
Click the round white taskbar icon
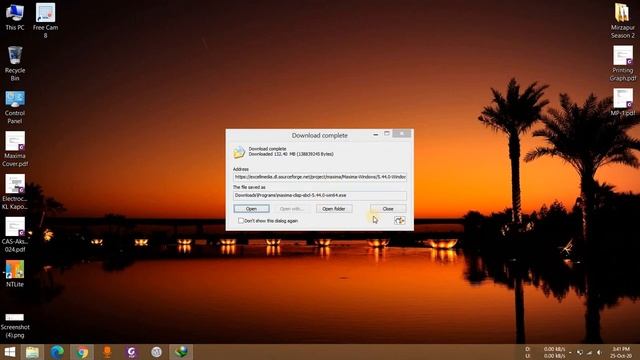pyautogui.click(x=156, y=352)
